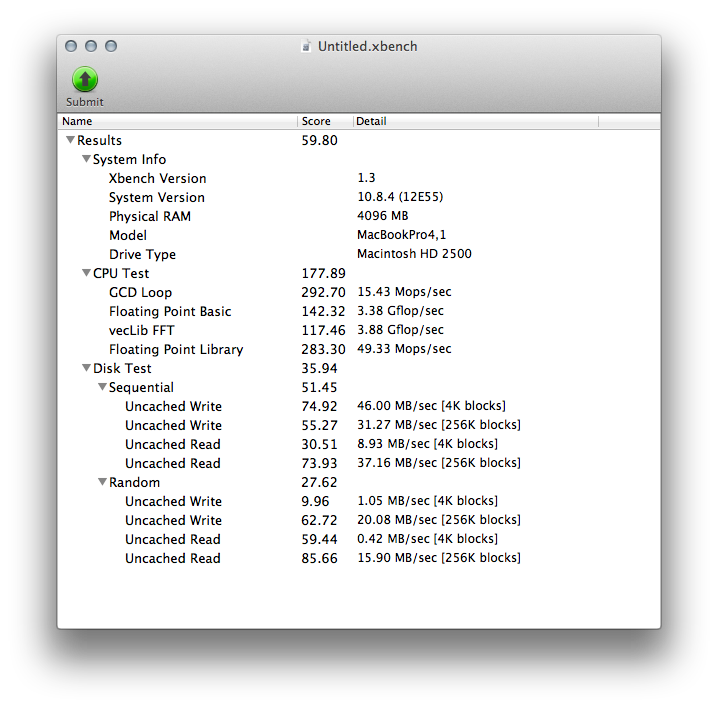718x708 pixels.
Task: Click the detail 0.42 MB/sec [4K blocks]
Action: pyautogui.click(x=427, y=539)
